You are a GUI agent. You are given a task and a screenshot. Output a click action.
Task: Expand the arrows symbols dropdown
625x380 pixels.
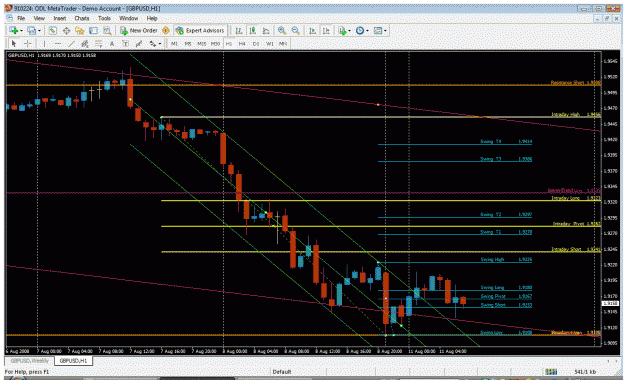160,43
